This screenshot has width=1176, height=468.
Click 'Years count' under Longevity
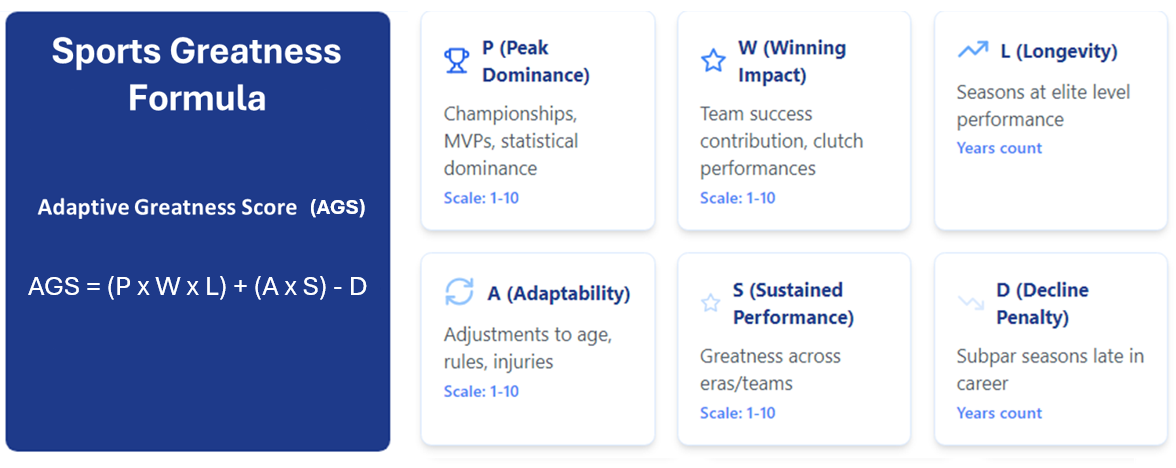click(999, 148)
